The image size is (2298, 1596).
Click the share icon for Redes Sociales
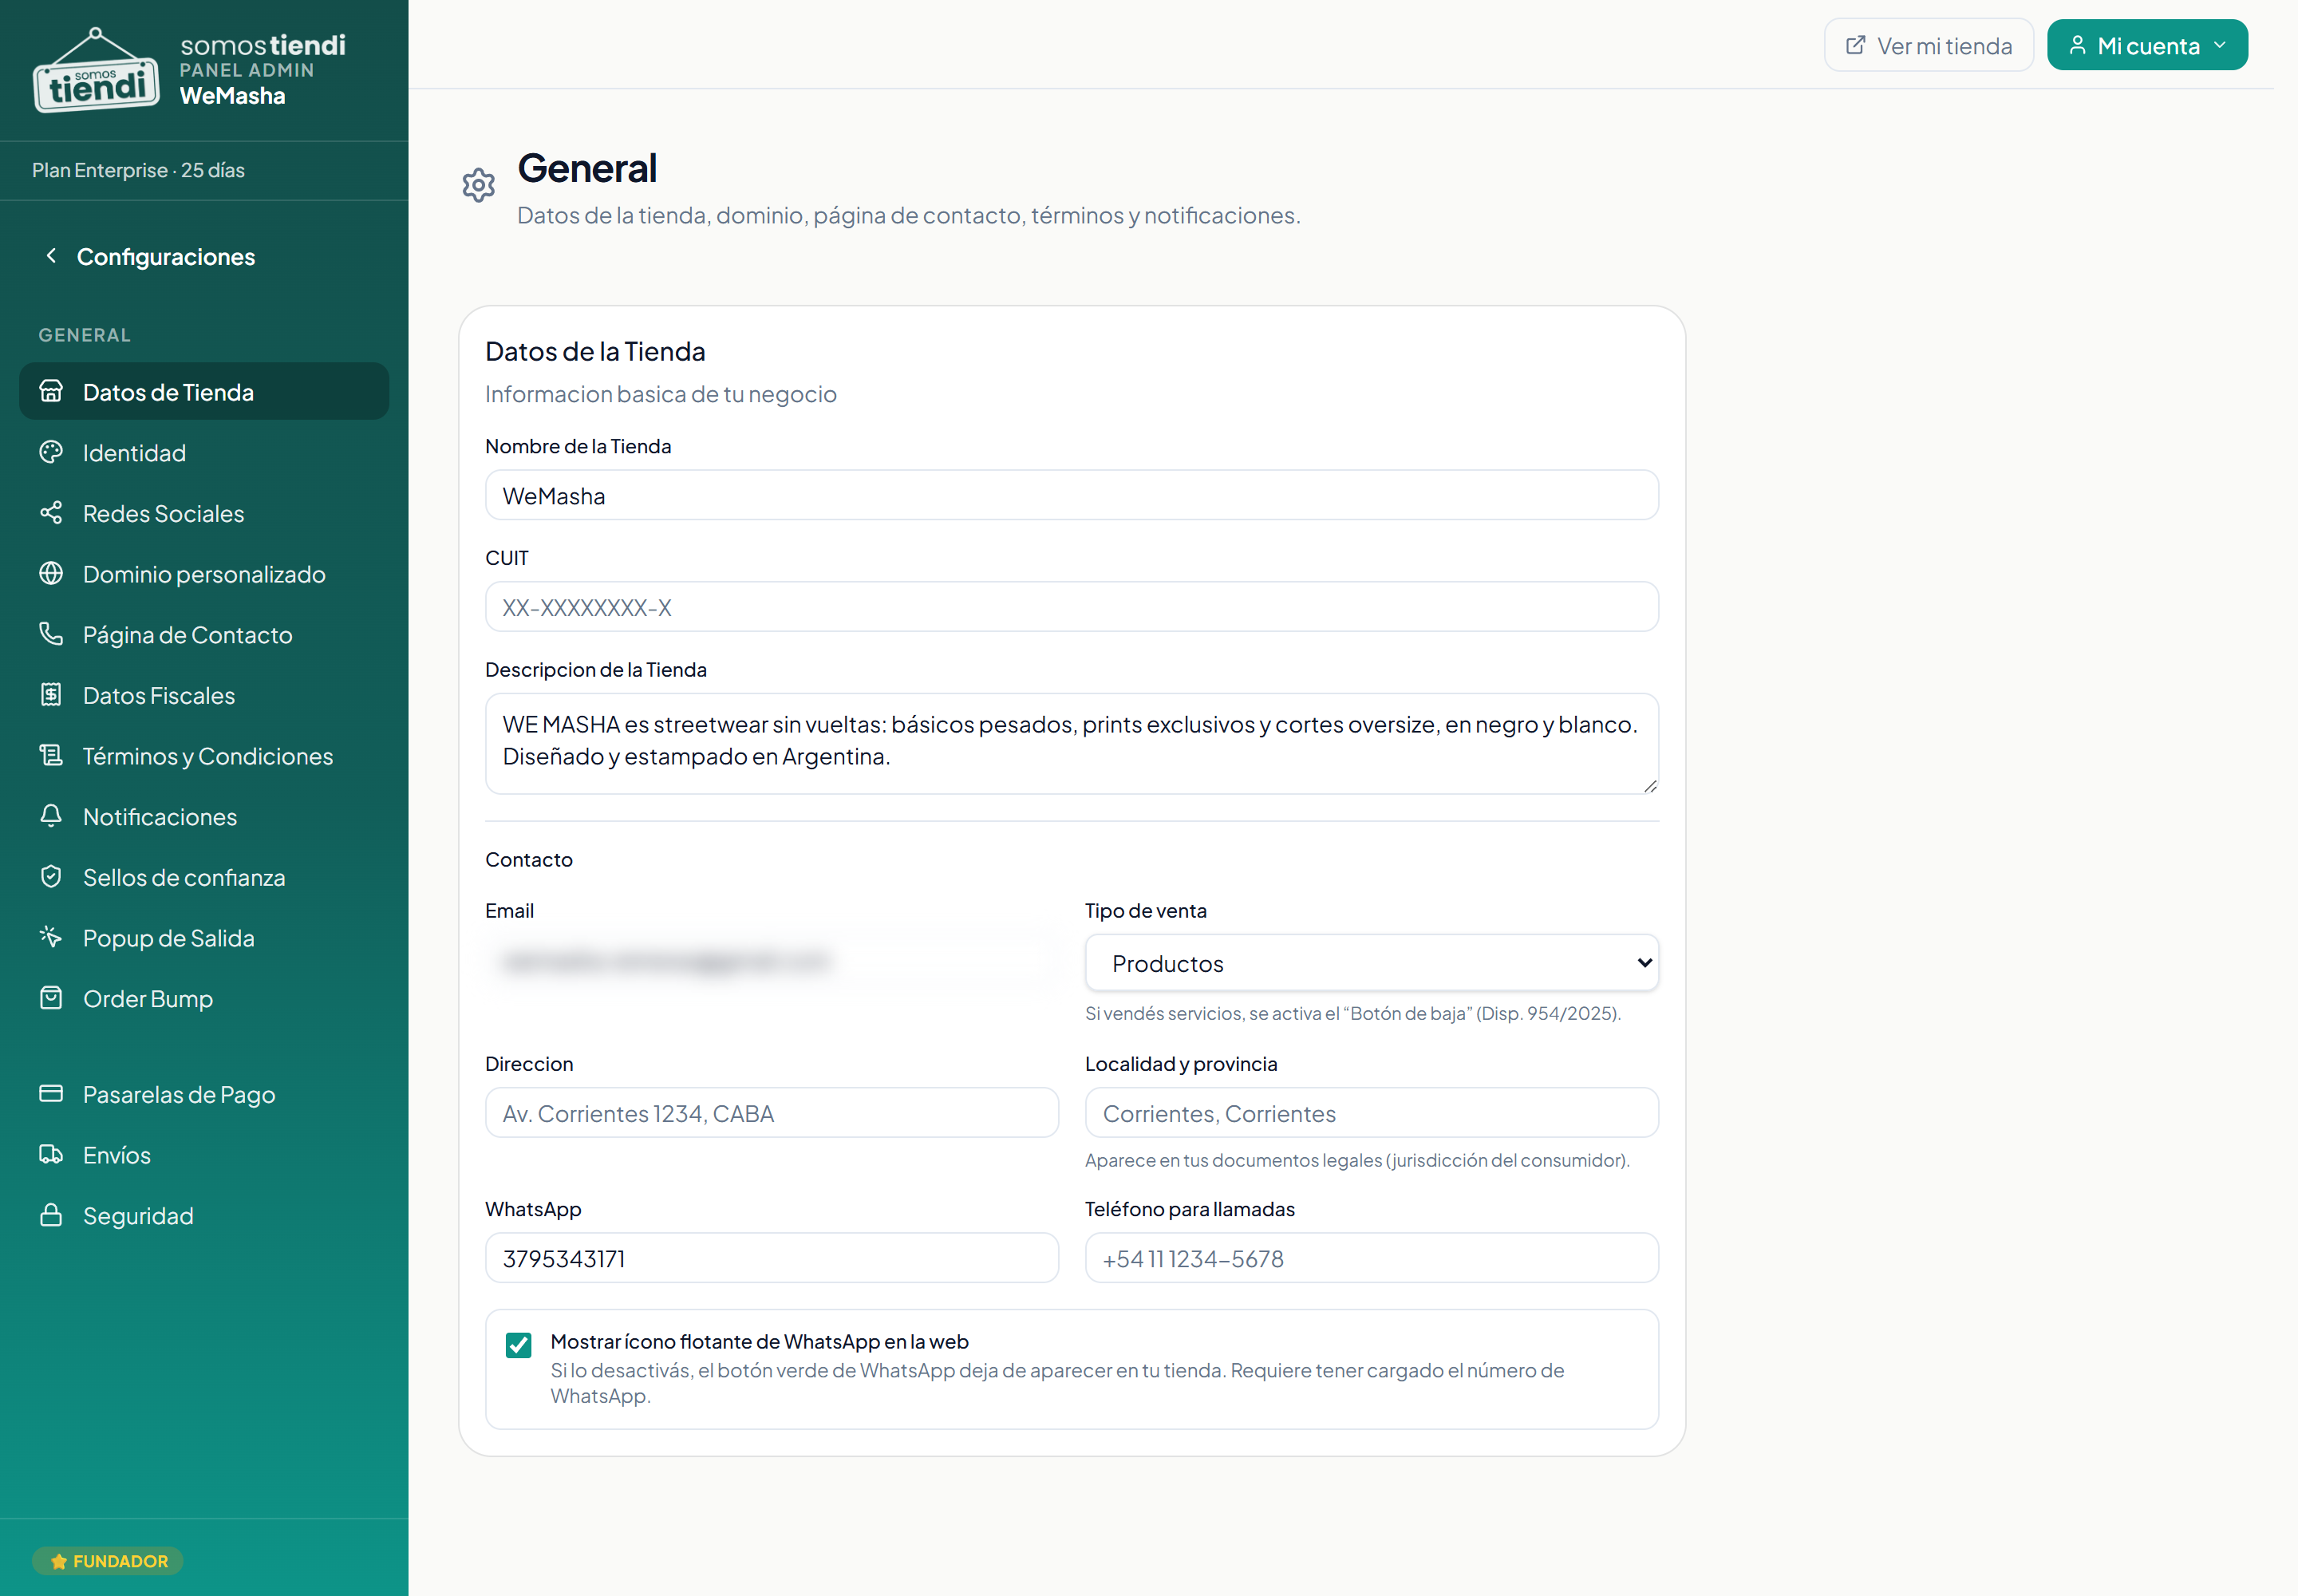51,513
